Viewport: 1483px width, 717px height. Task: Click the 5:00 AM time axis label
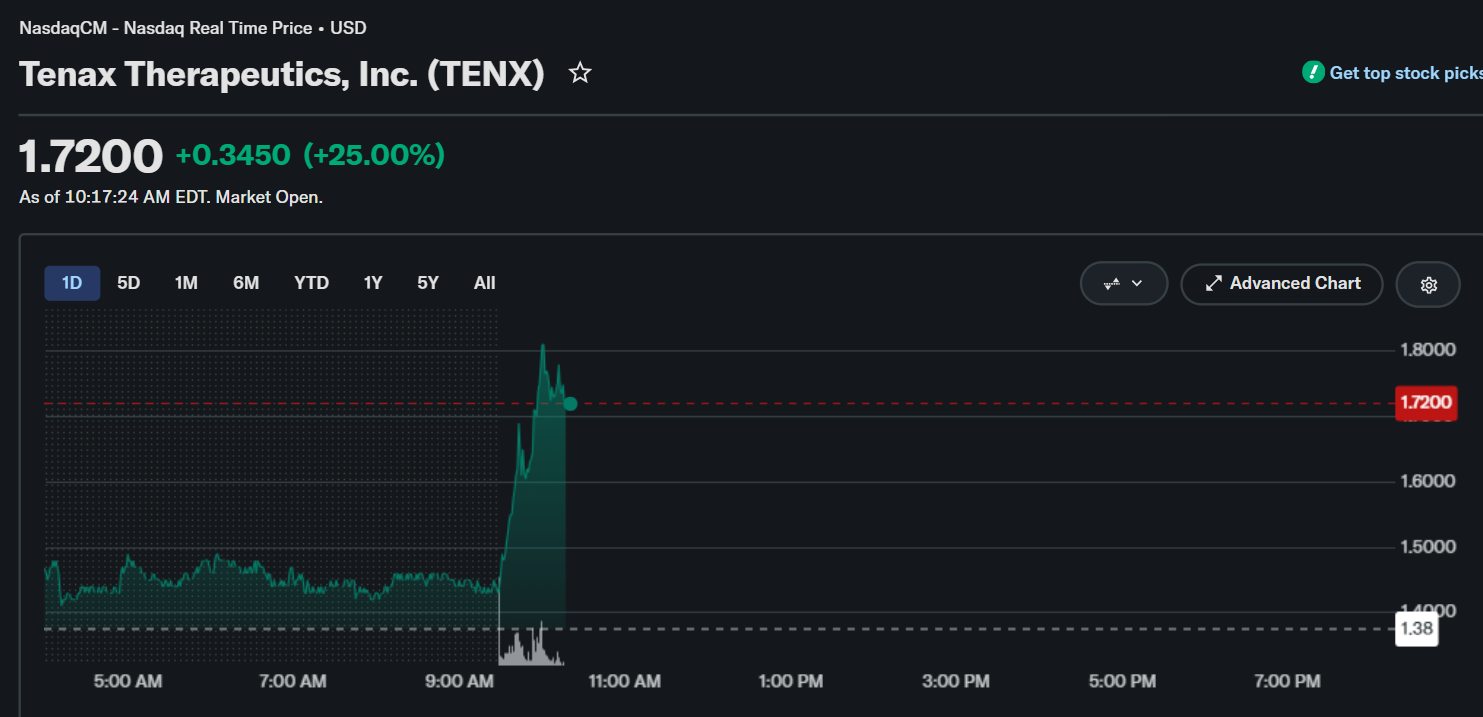(128, 681)
